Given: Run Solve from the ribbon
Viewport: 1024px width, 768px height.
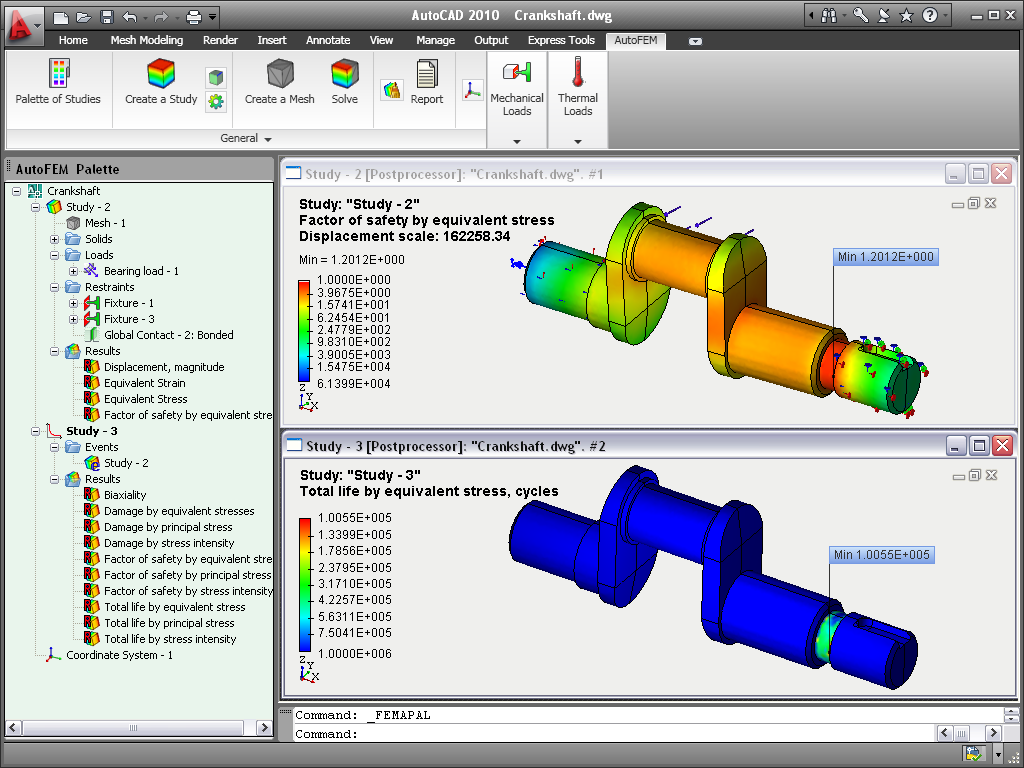Looking at the screenshot, I should pyautogui.click(x=344, y=82).
